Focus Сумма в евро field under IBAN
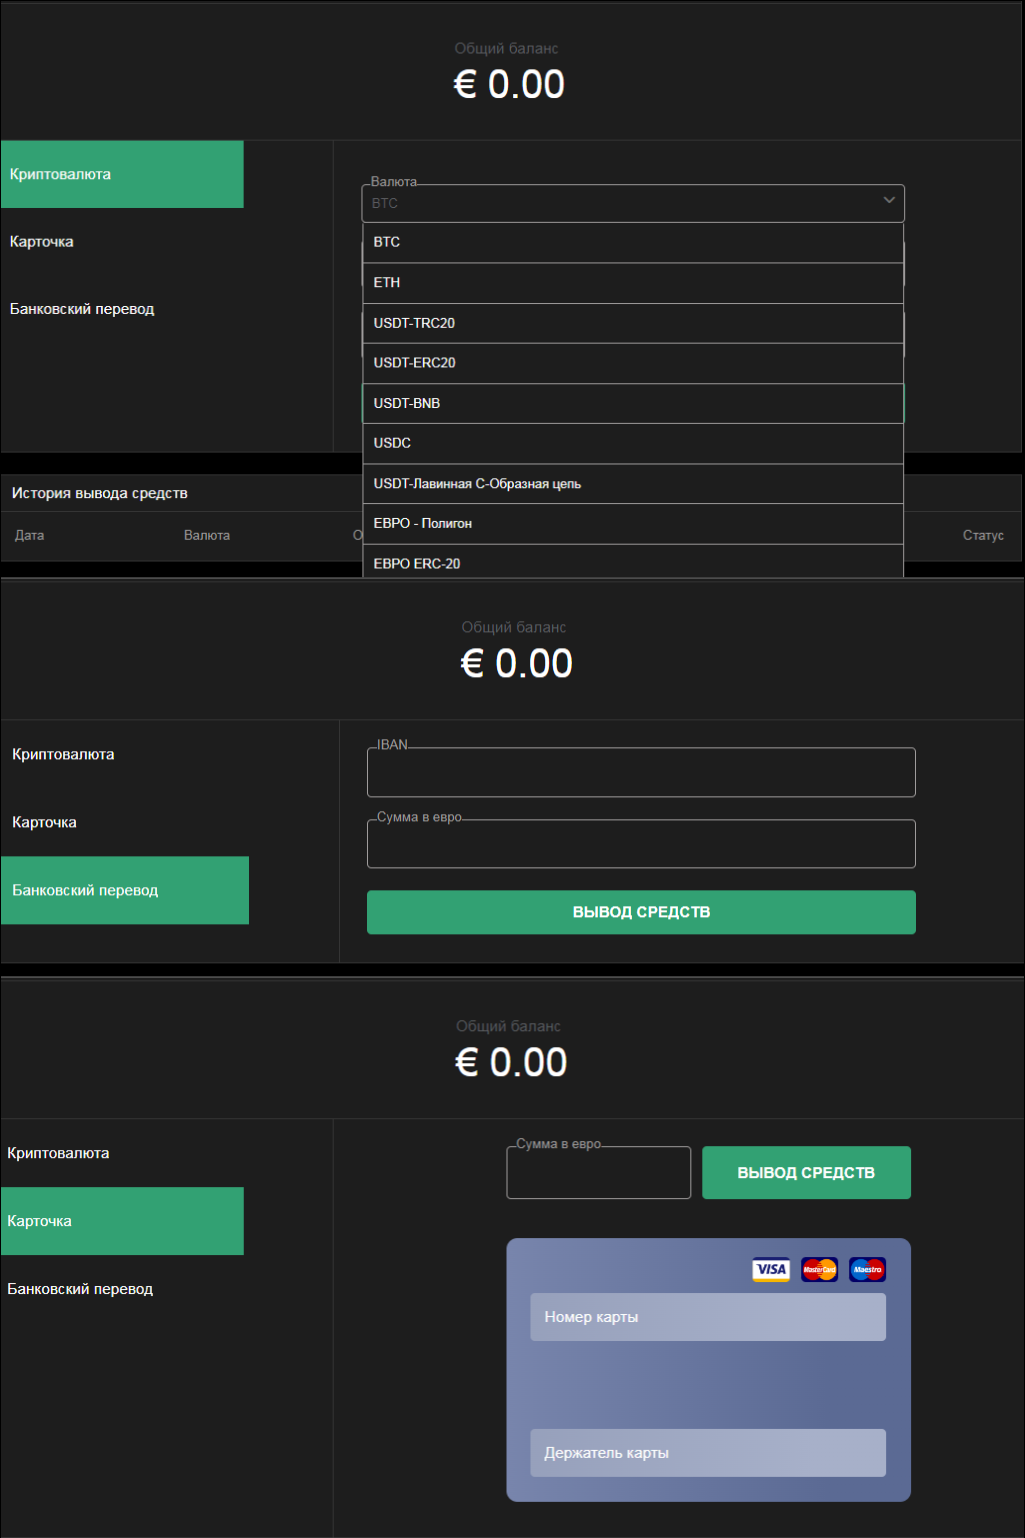1025x1538 pixels. (641, 844)
